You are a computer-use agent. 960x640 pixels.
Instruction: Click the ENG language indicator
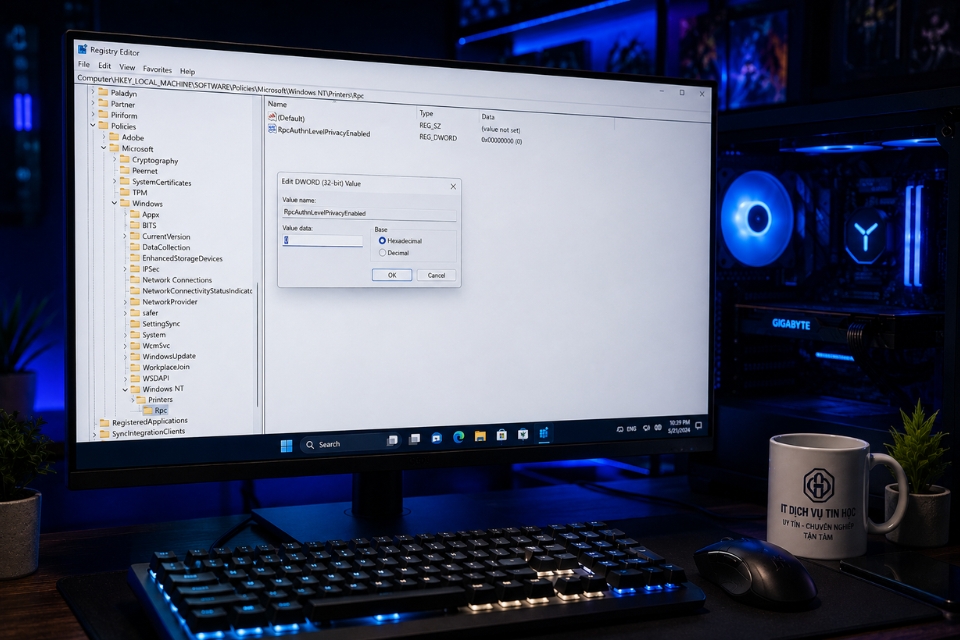(631, 429)
